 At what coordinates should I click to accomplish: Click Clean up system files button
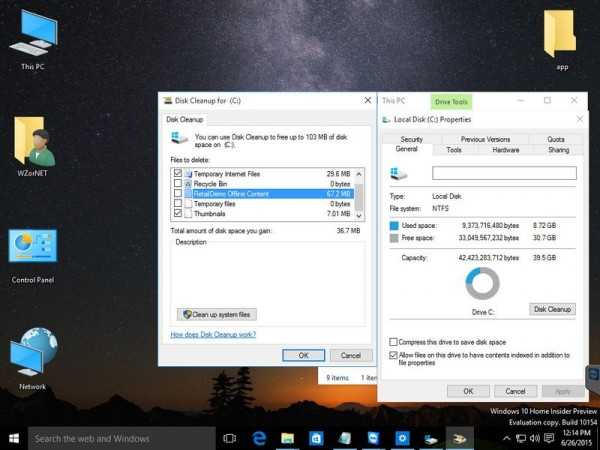tap(217, 315)
